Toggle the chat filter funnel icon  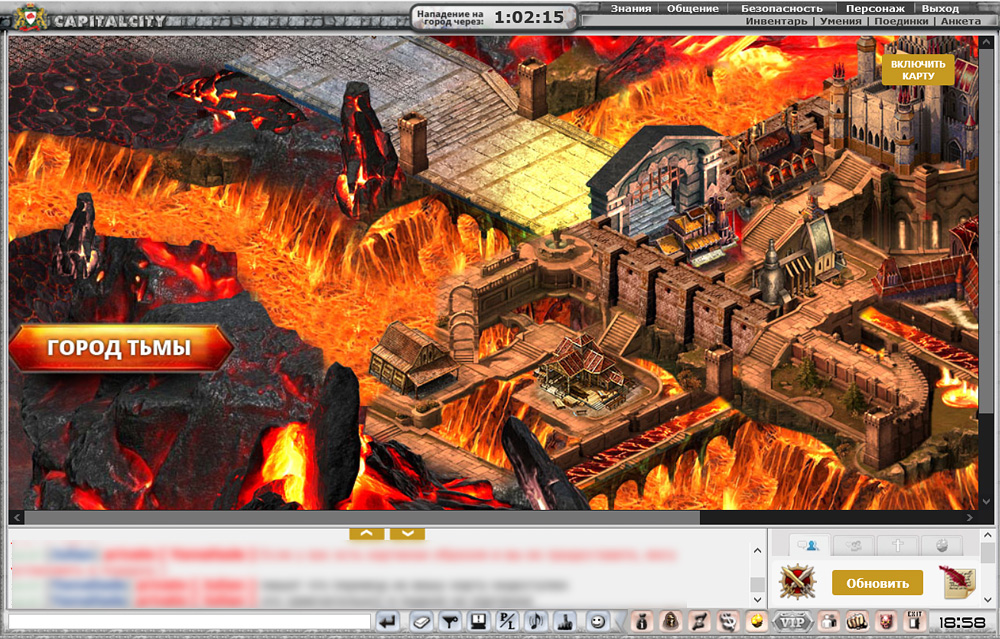click(451, 621)
